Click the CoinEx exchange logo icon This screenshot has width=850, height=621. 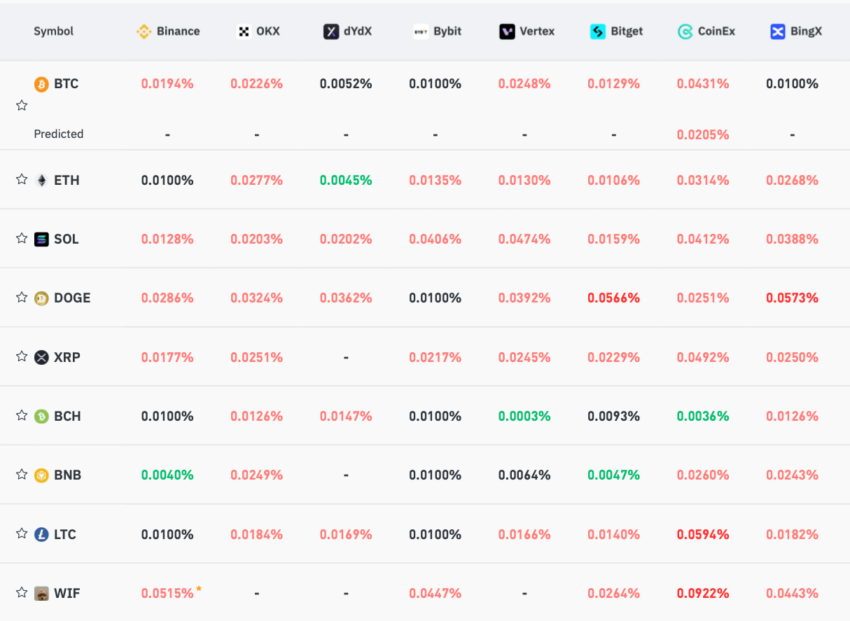click(685, 32)
